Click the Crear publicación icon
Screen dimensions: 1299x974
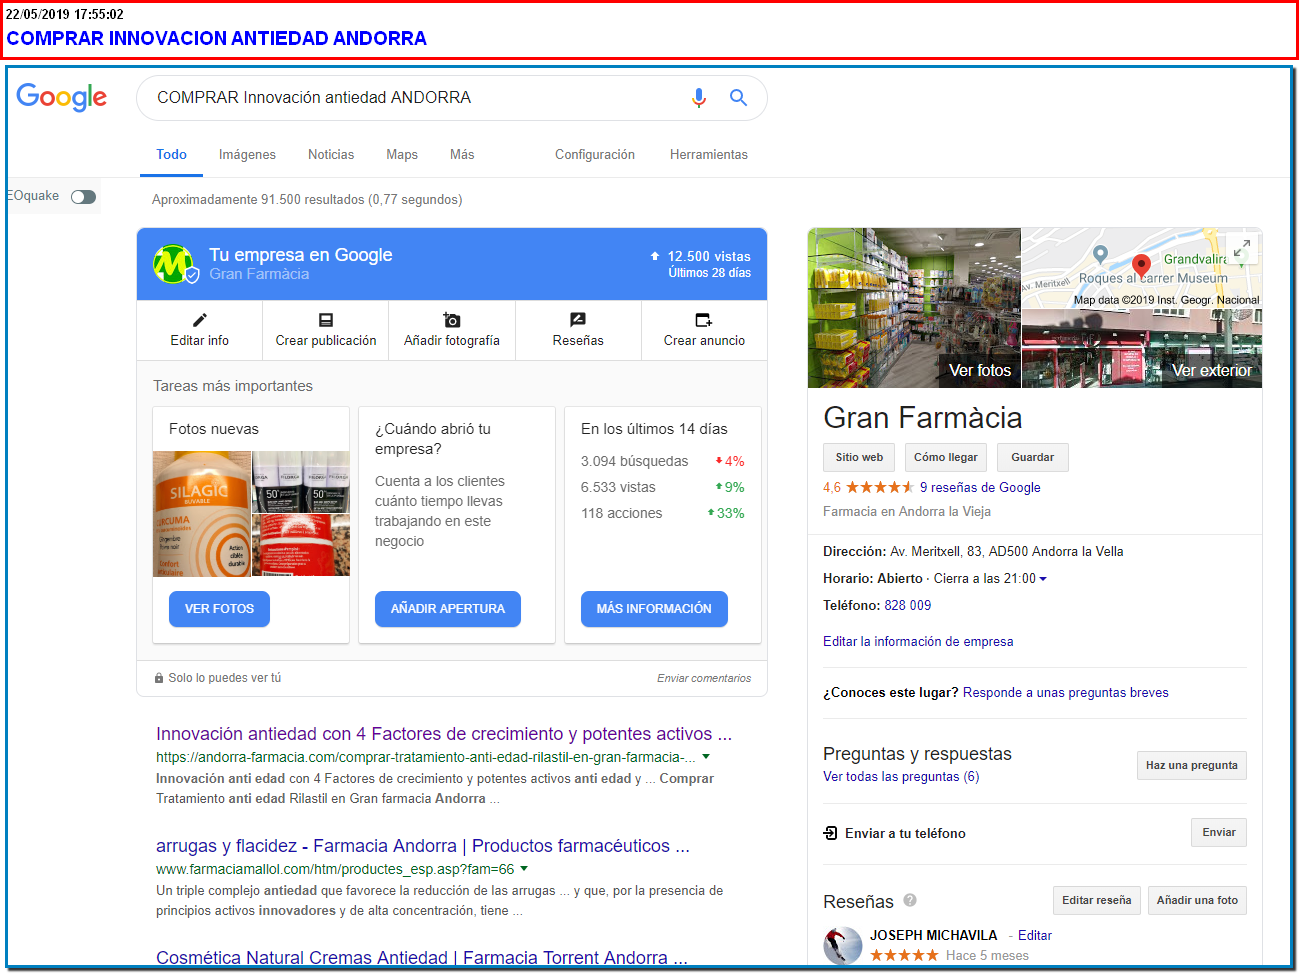pyautogui.click(x=326, y=320)
